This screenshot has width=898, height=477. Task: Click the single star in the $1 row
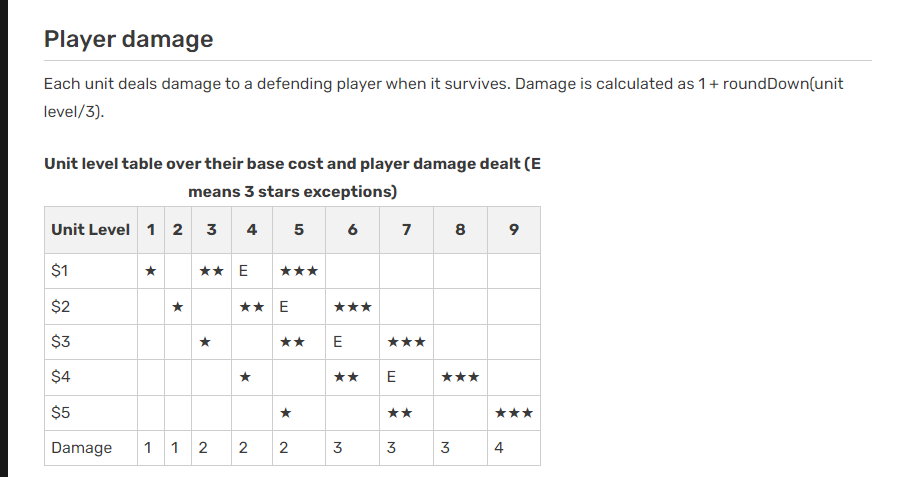pos(150,271)
